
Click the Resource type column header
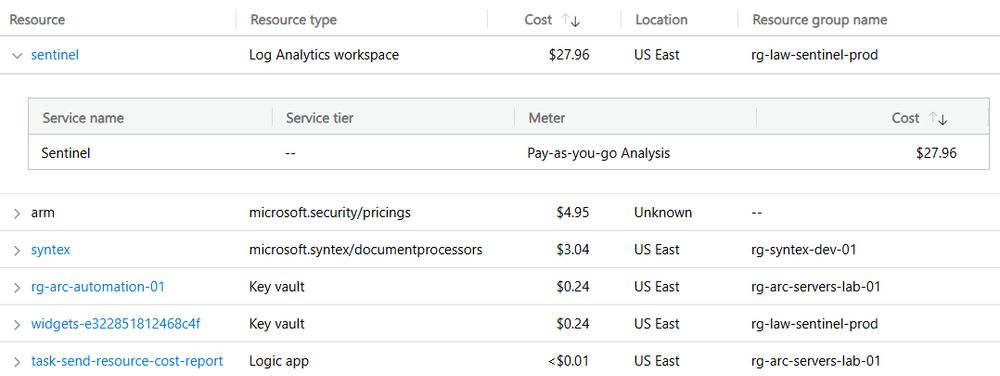(293, 20)
